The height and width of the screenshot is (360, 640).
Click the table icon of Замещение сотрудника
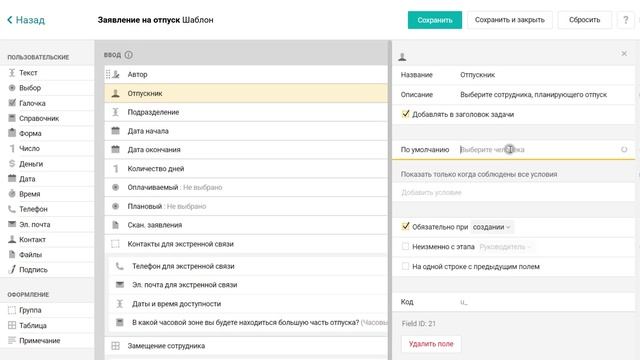pyautogui.click(x=116, y=346)
